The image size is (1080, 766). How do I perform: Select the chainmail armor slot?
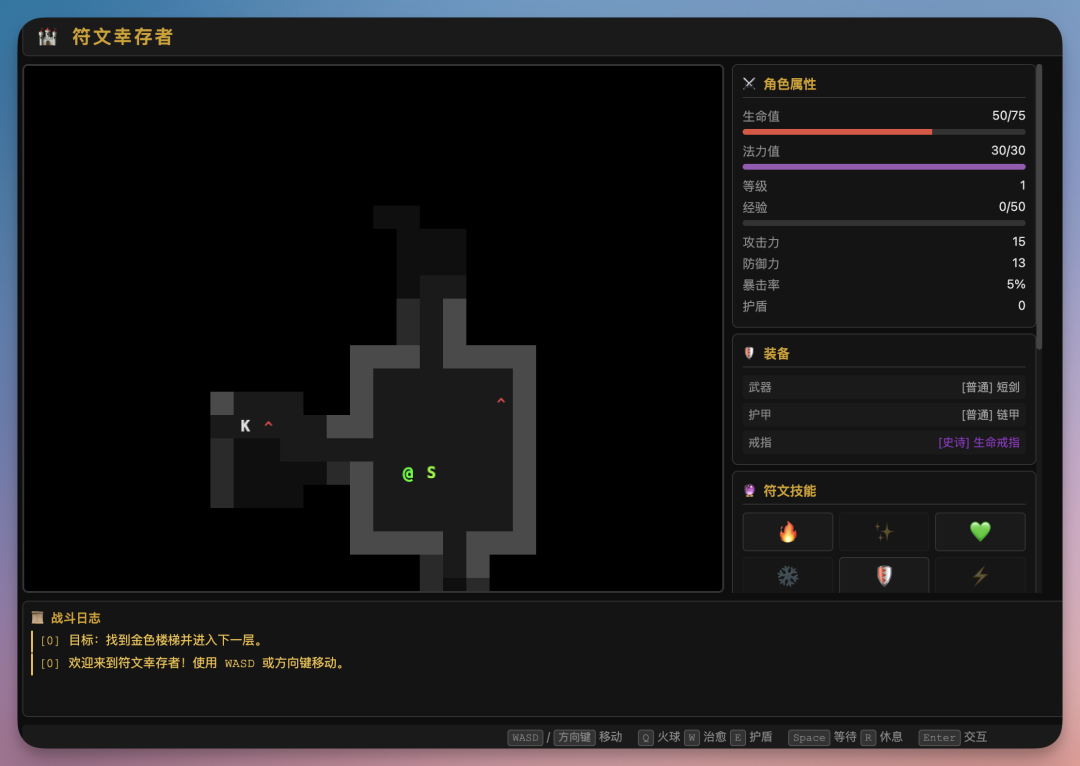(x=884, y=415)
